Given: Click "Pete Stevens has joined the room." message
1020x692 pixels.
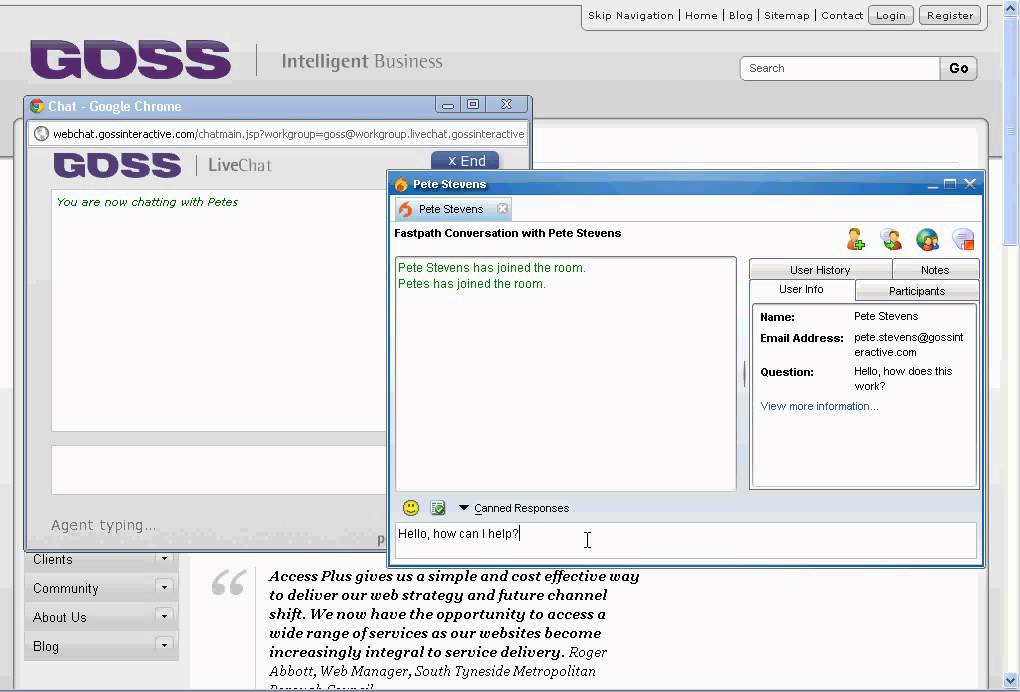Looking at the screenshot, I should [491, 267].
